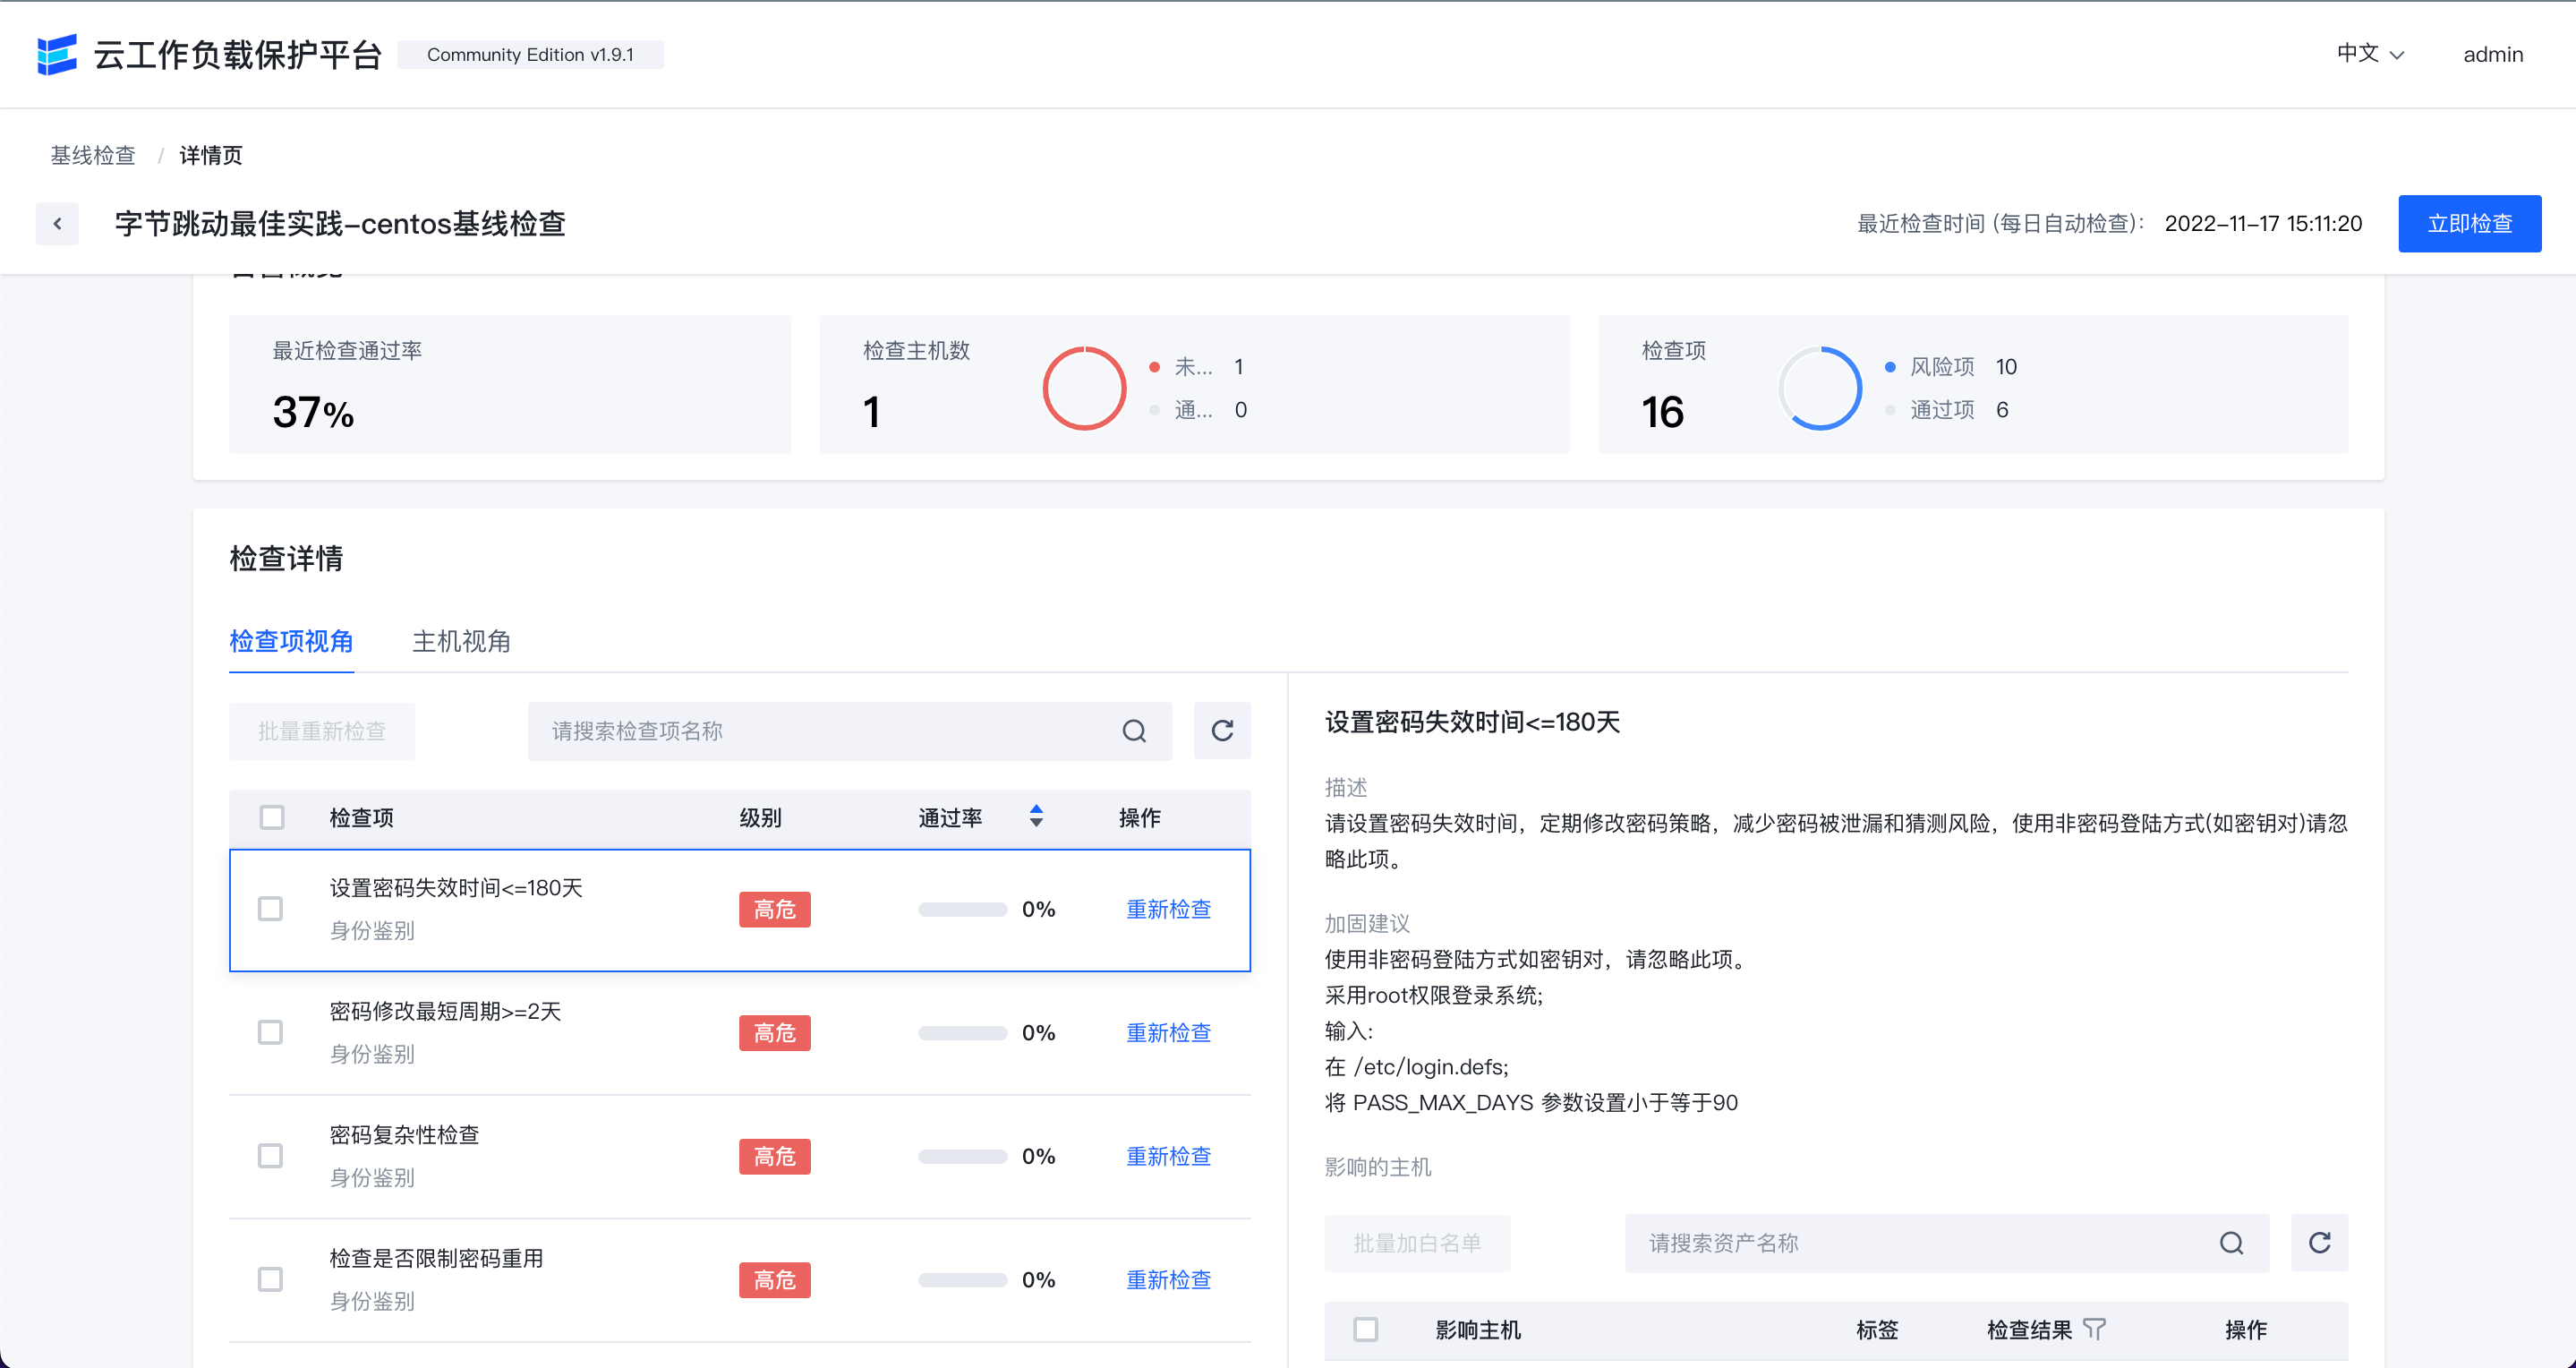Click 重新检查 for 检查是否限制密码重用
This screenshot has width=2576, height=1368.
pyautogui.click(x=1168, y=1280)
